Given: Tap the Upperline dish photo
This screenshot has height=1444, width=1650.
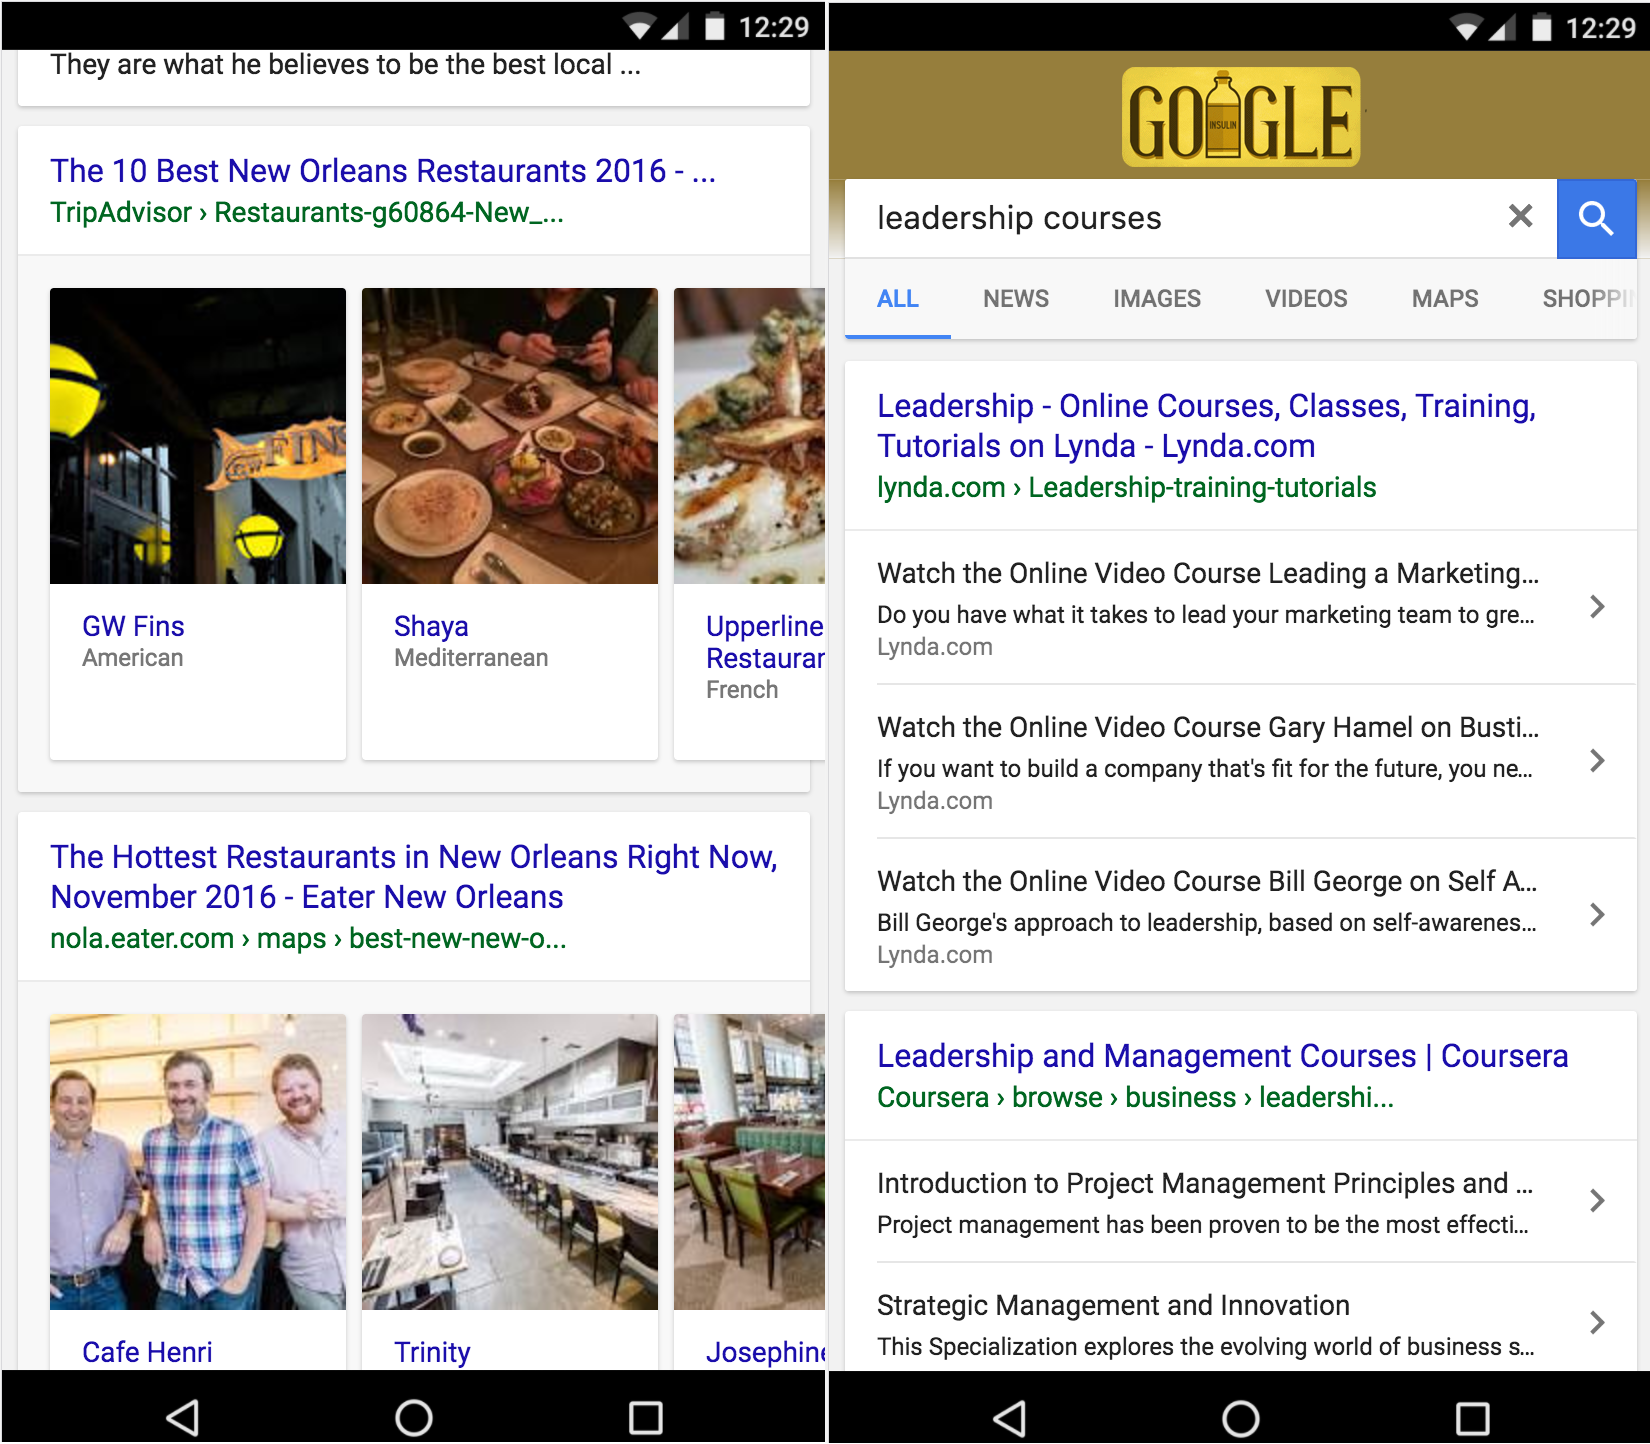Looking at the screenshot, I should click(x=749, y=436).
